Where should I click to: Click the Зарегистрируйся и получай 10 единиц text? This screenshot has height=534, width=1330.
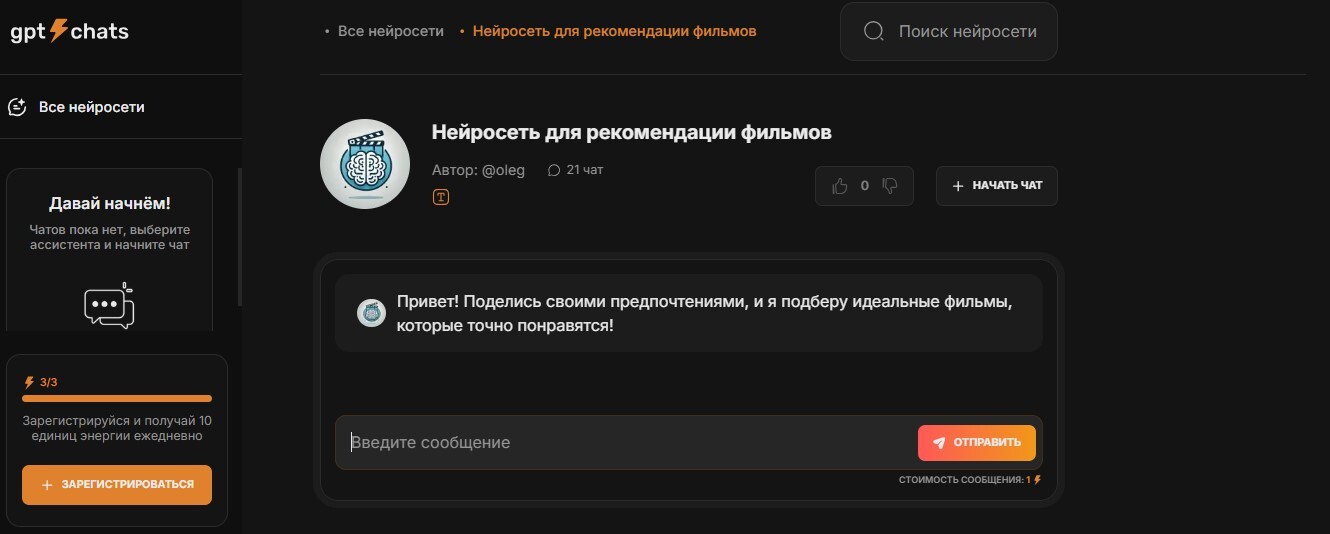click(117, 428)
